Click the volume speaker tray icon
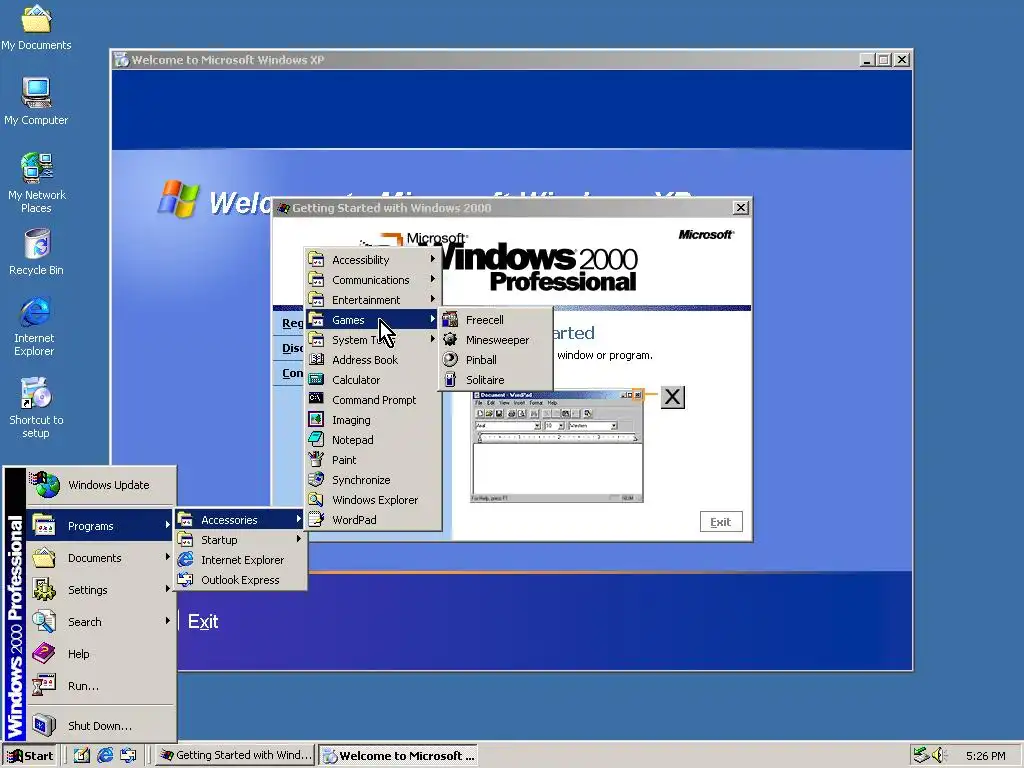Image resolution: width=1024 pixels, height=768 pixels. click(938, 755)
